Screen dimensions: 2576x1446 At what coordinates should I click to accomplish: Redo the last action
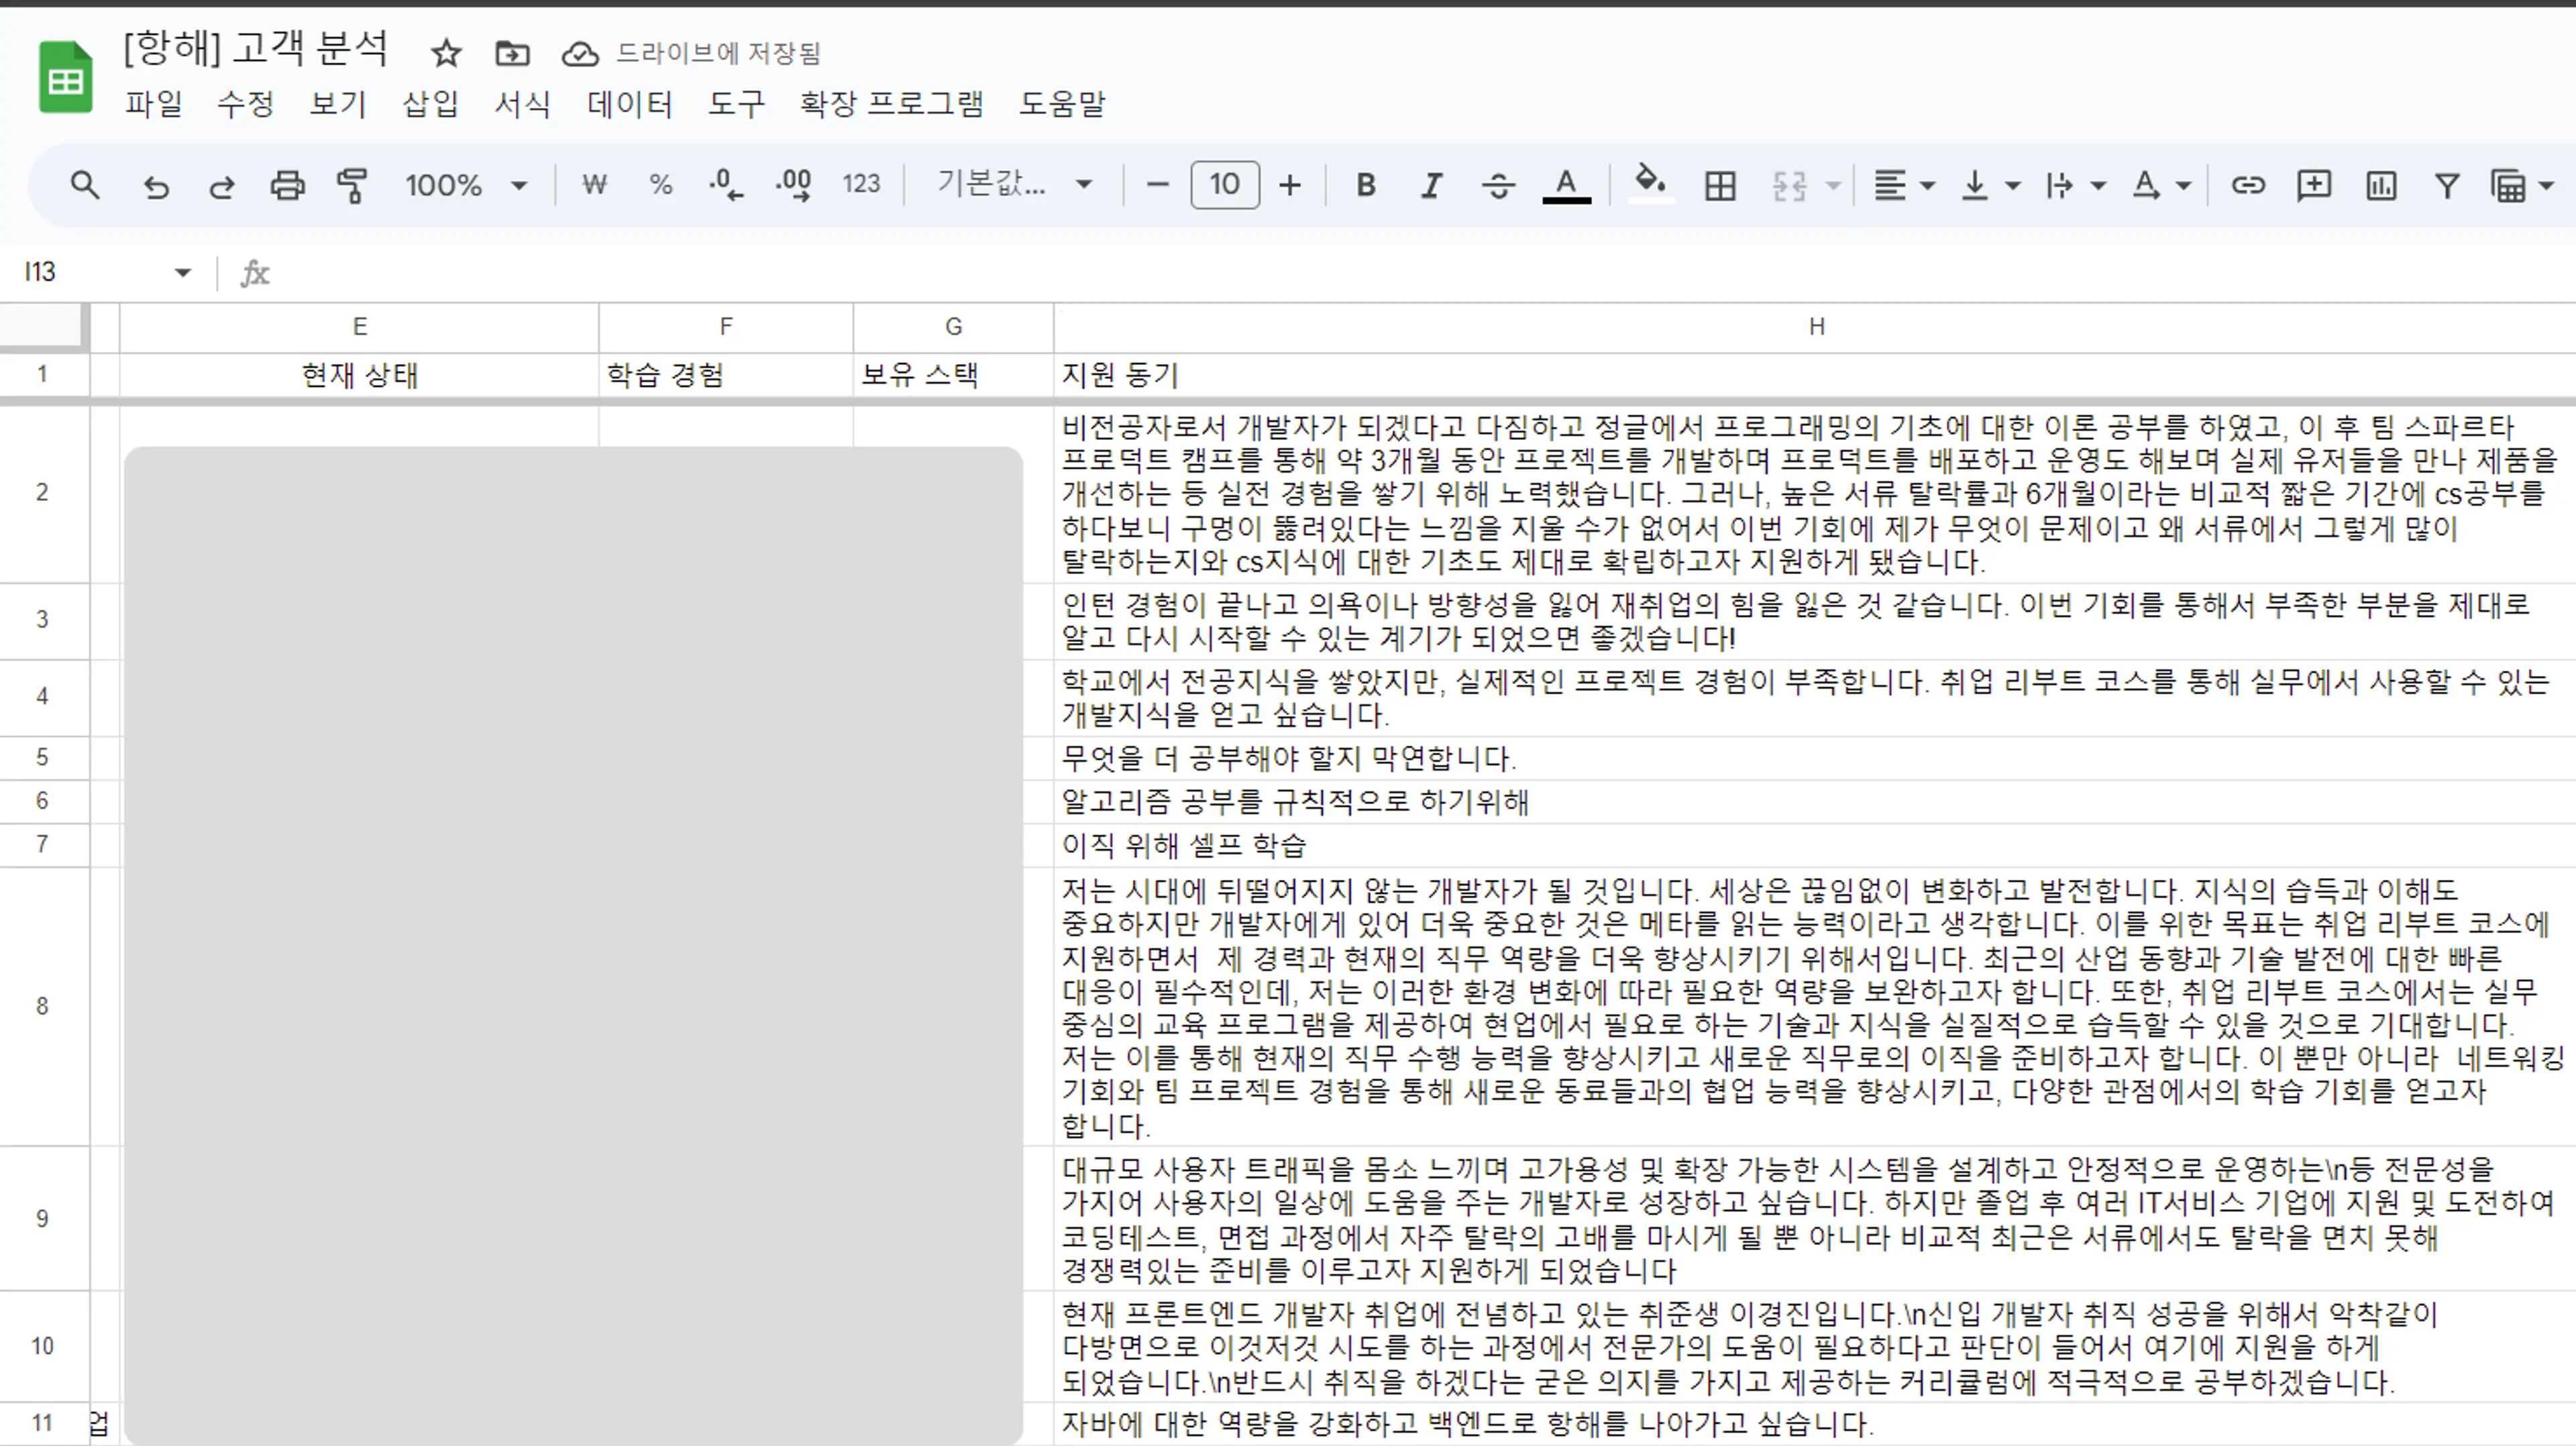[221, 186]
